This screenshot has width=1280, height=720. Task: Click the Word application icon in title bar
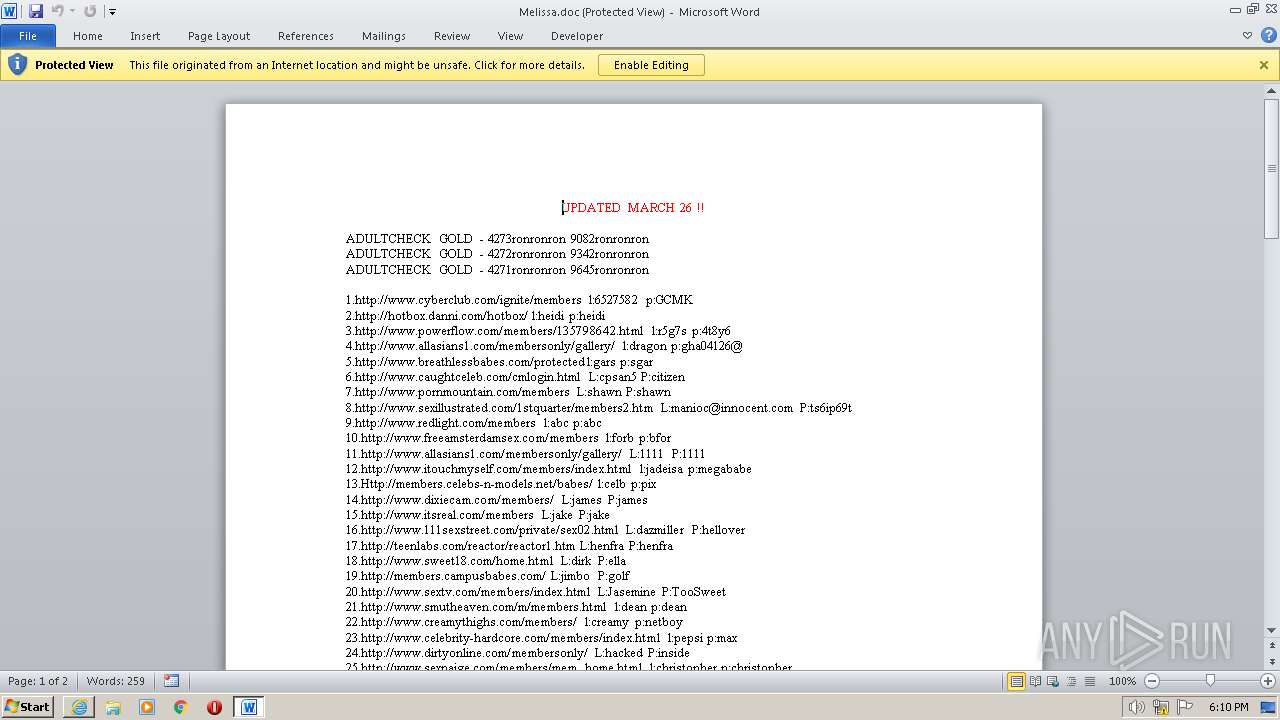(10, 11)
